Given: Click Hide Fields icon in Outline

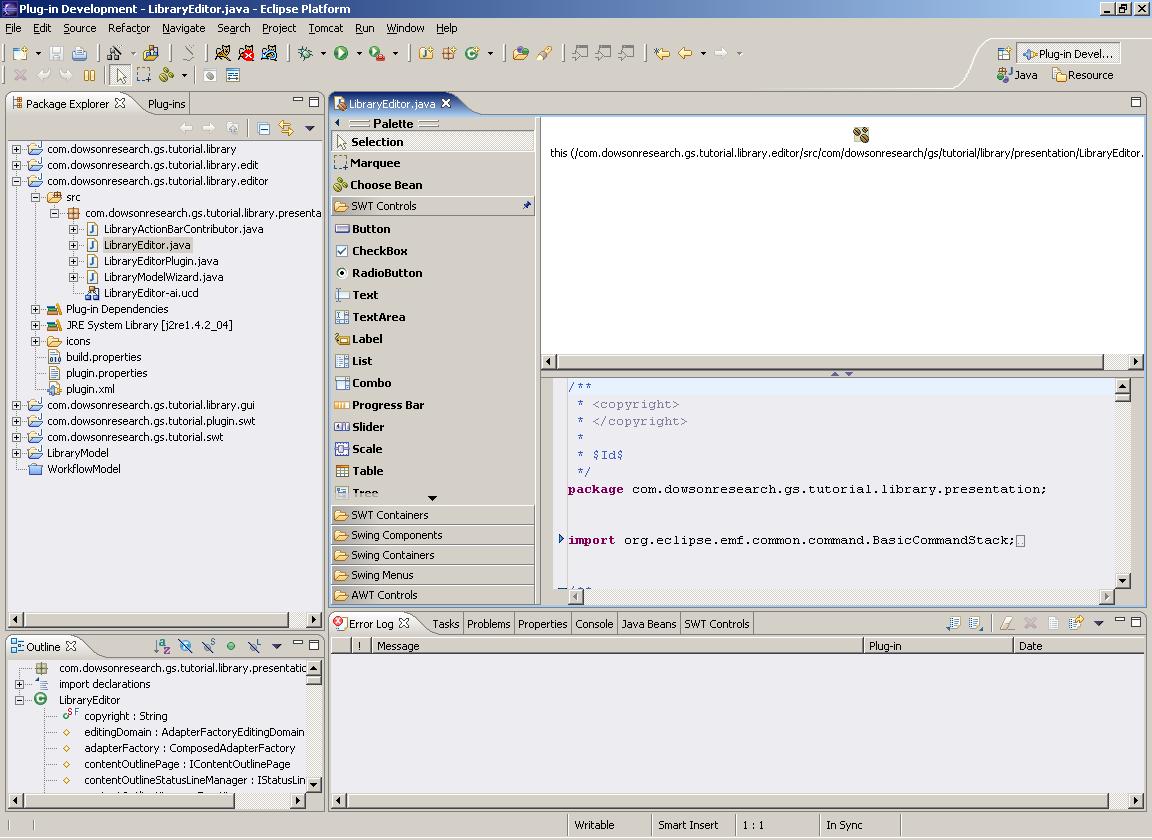Looking at the screenshot, I should coord(185,647).
